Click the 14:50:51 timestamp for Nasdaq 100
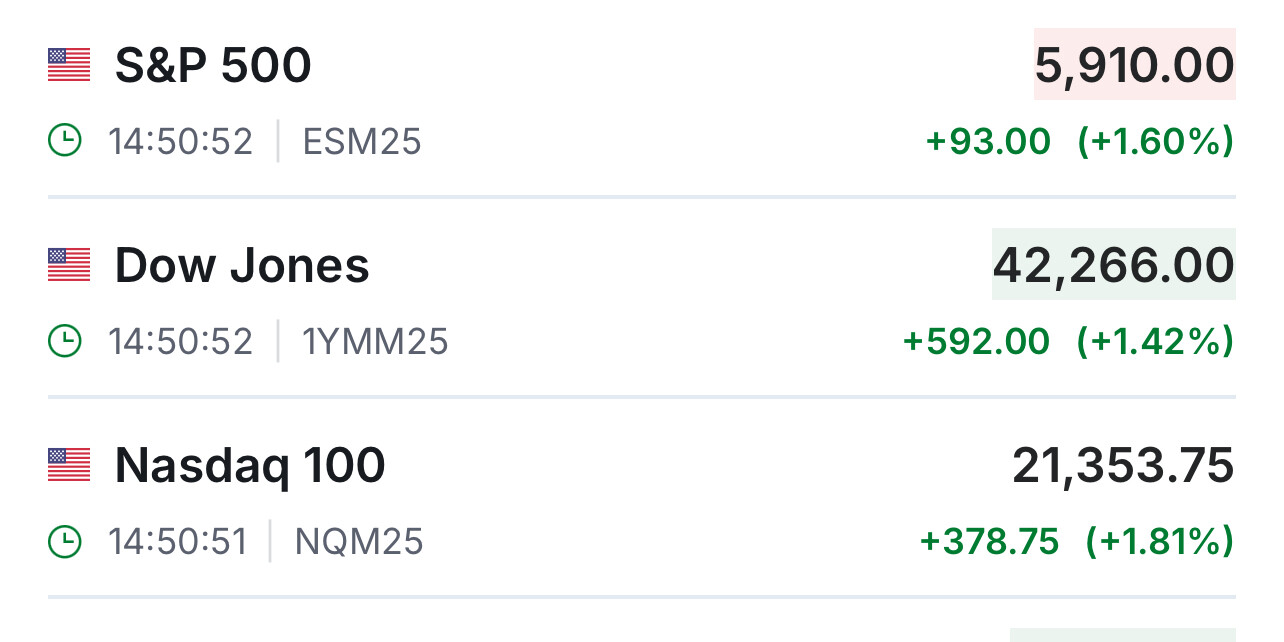The width and height of the screenshot is (1284, 642). tap(177, 541)
